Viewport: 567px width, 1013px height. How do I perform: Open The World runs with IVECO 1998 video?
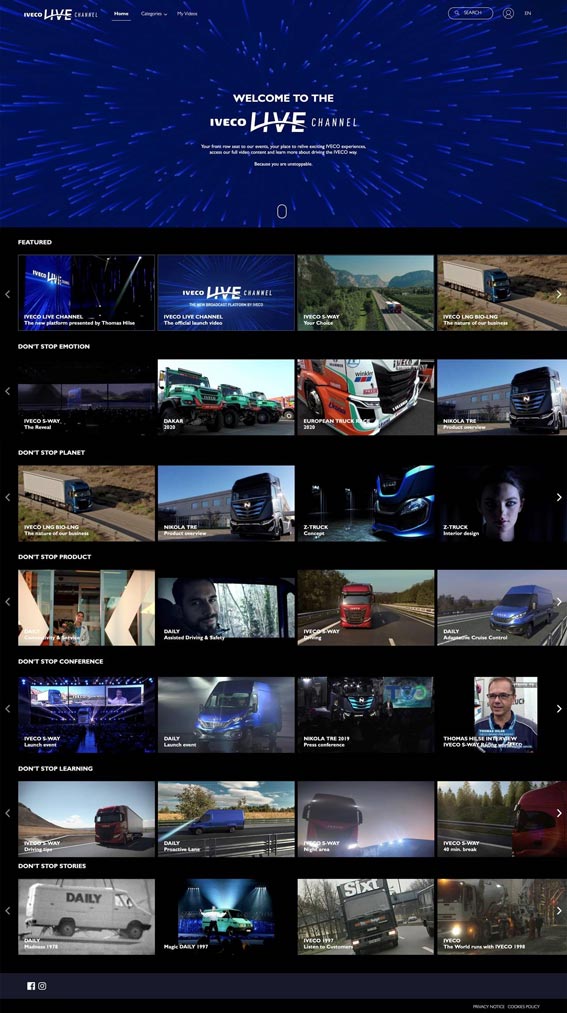(x=502, y=917)
